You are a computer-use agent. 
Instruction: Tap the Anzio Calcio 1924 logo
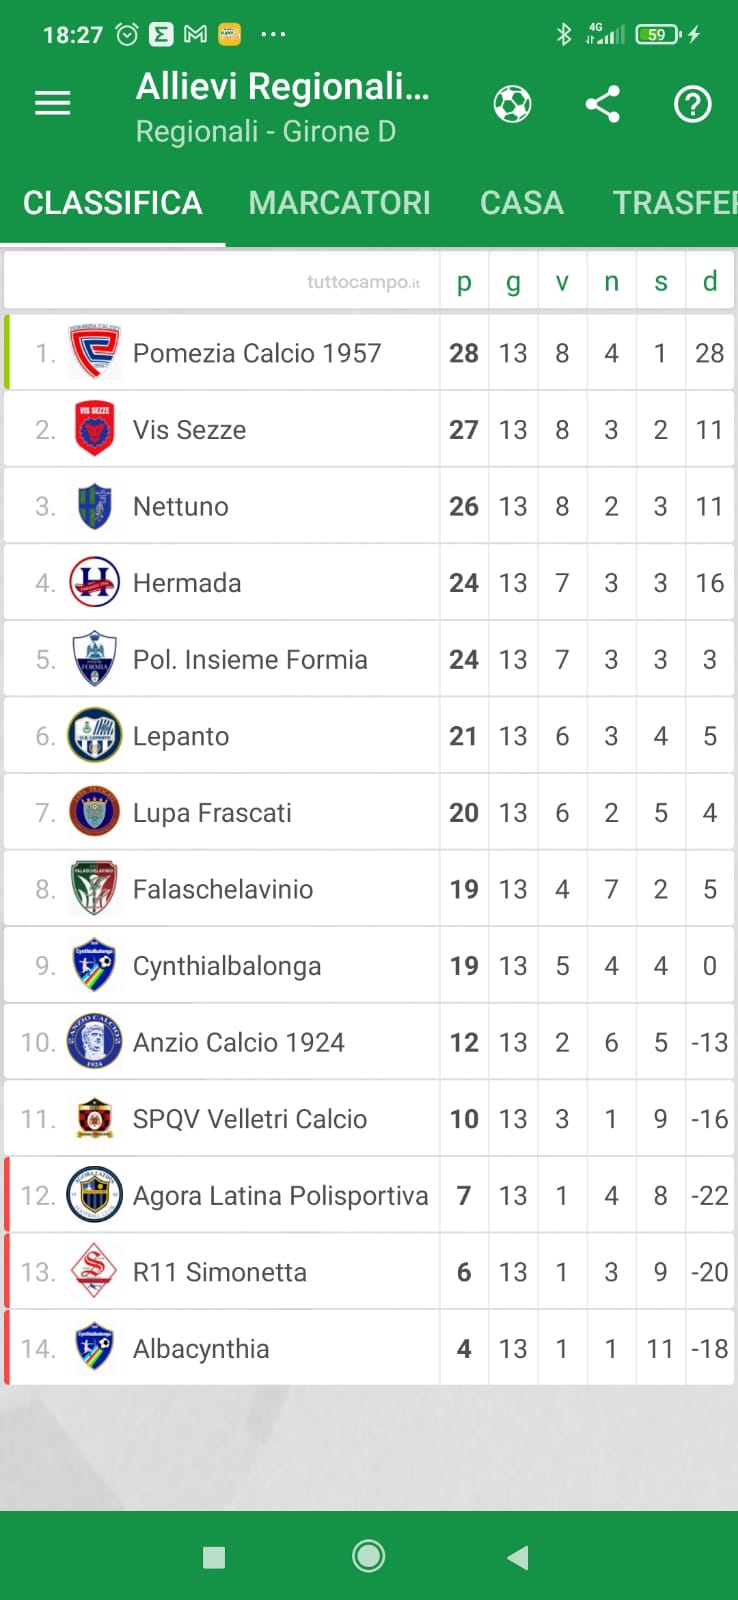[94, 1042]
